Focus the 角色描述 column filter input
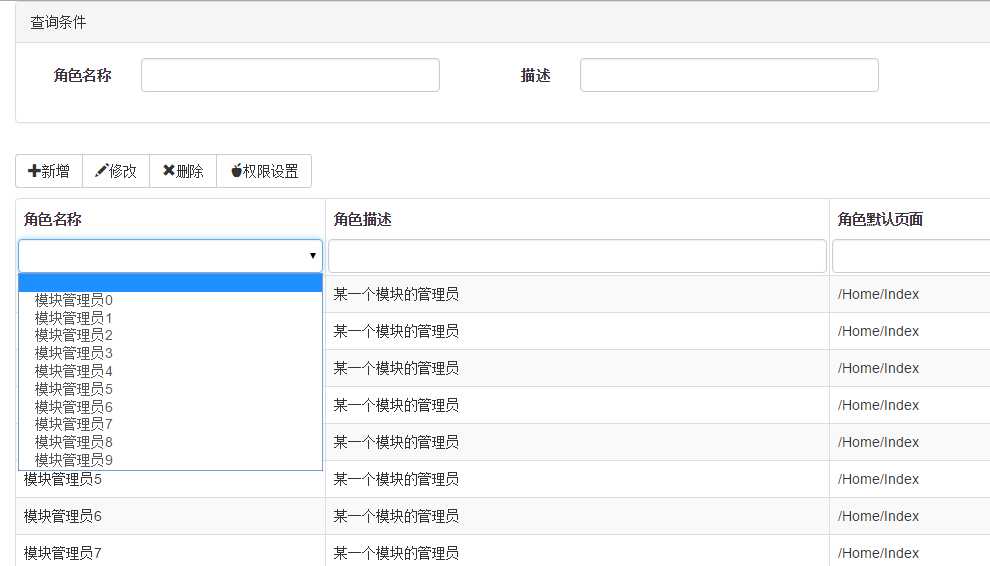This screenshot has width=990, height=566. click(x=577, y=256)
